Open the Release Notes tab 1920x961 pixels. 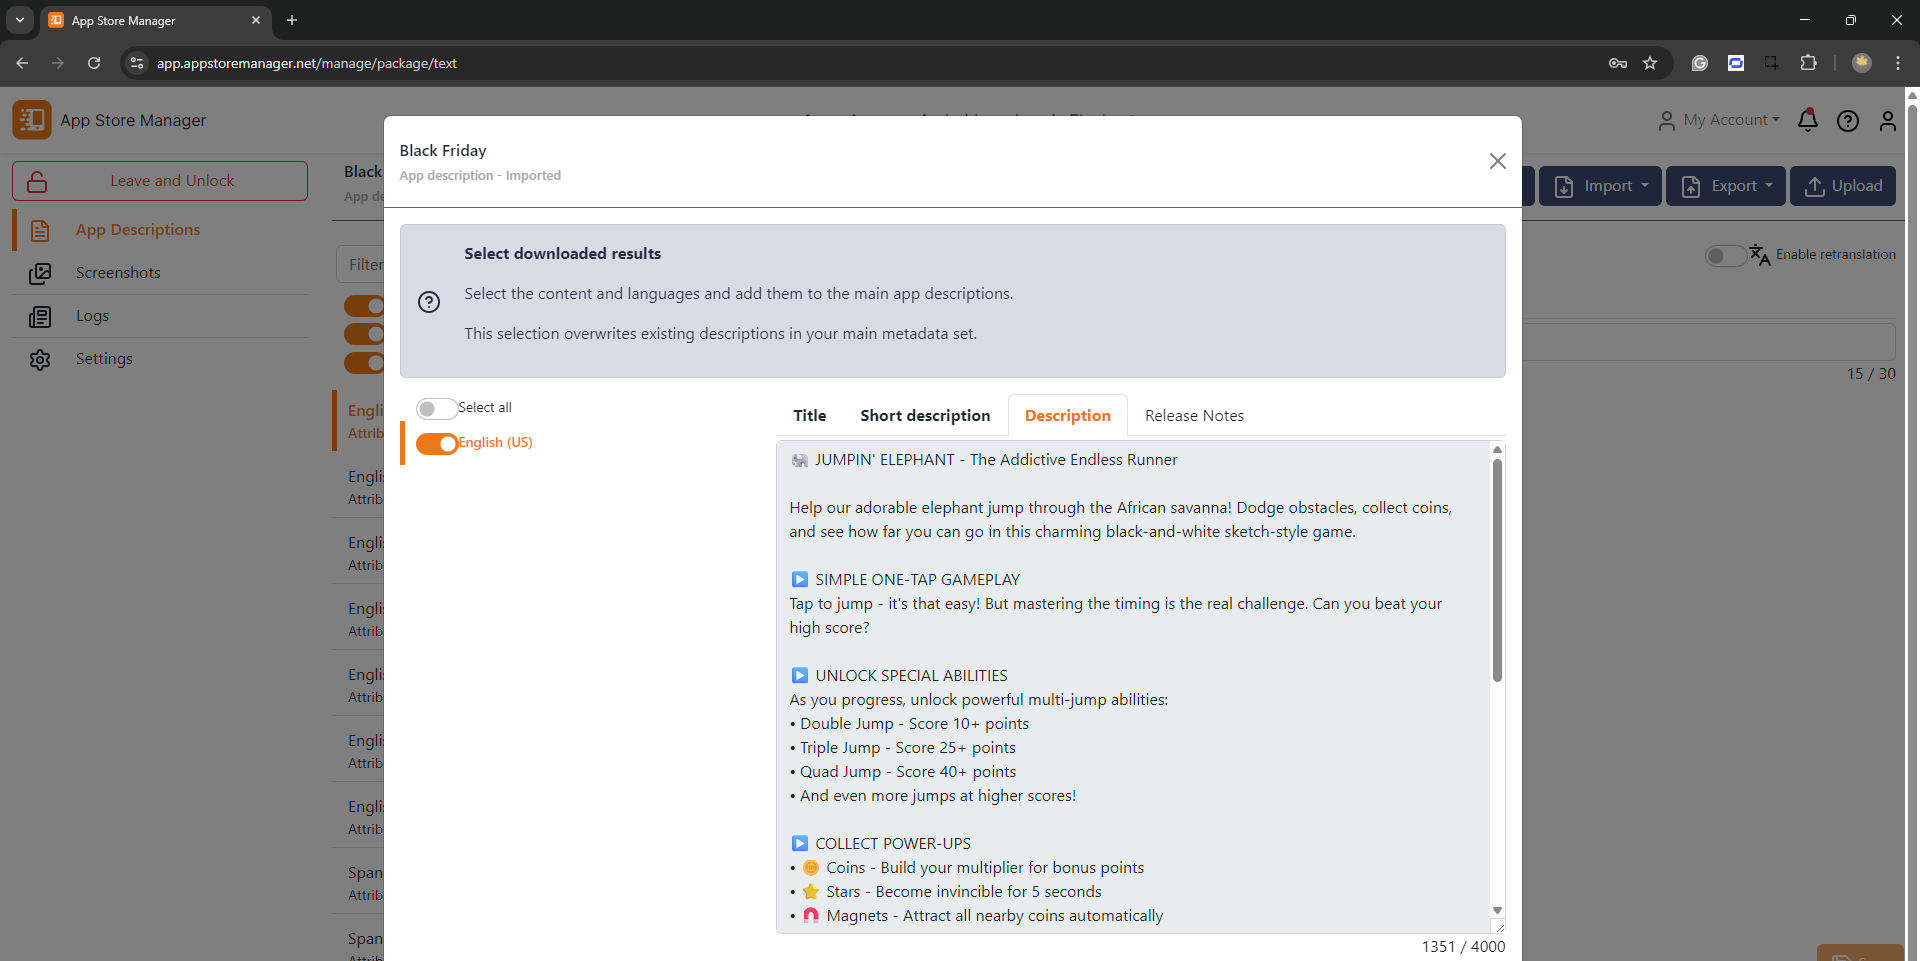[1194, 416]
